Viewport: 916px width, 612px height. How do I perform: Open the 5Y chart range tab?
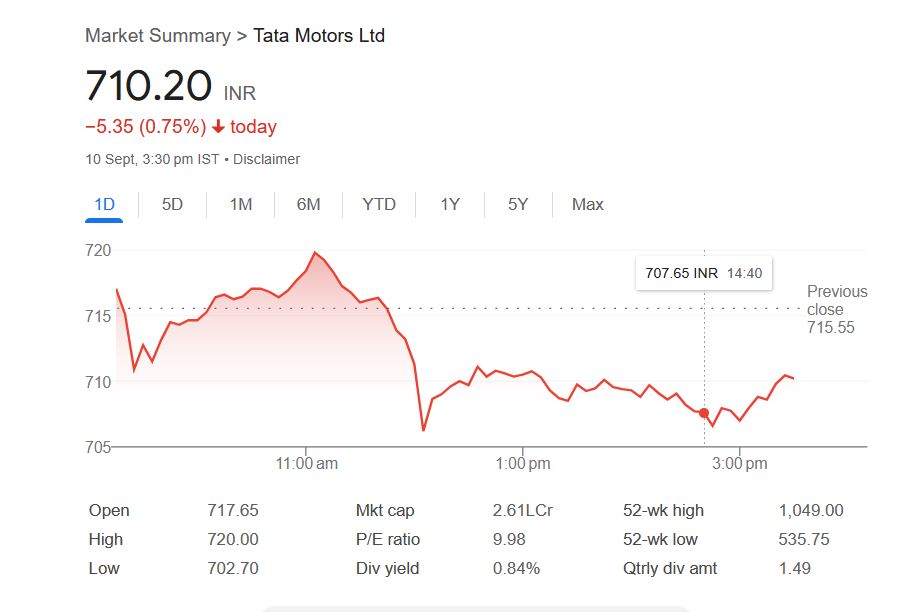(x=517, y=205)
